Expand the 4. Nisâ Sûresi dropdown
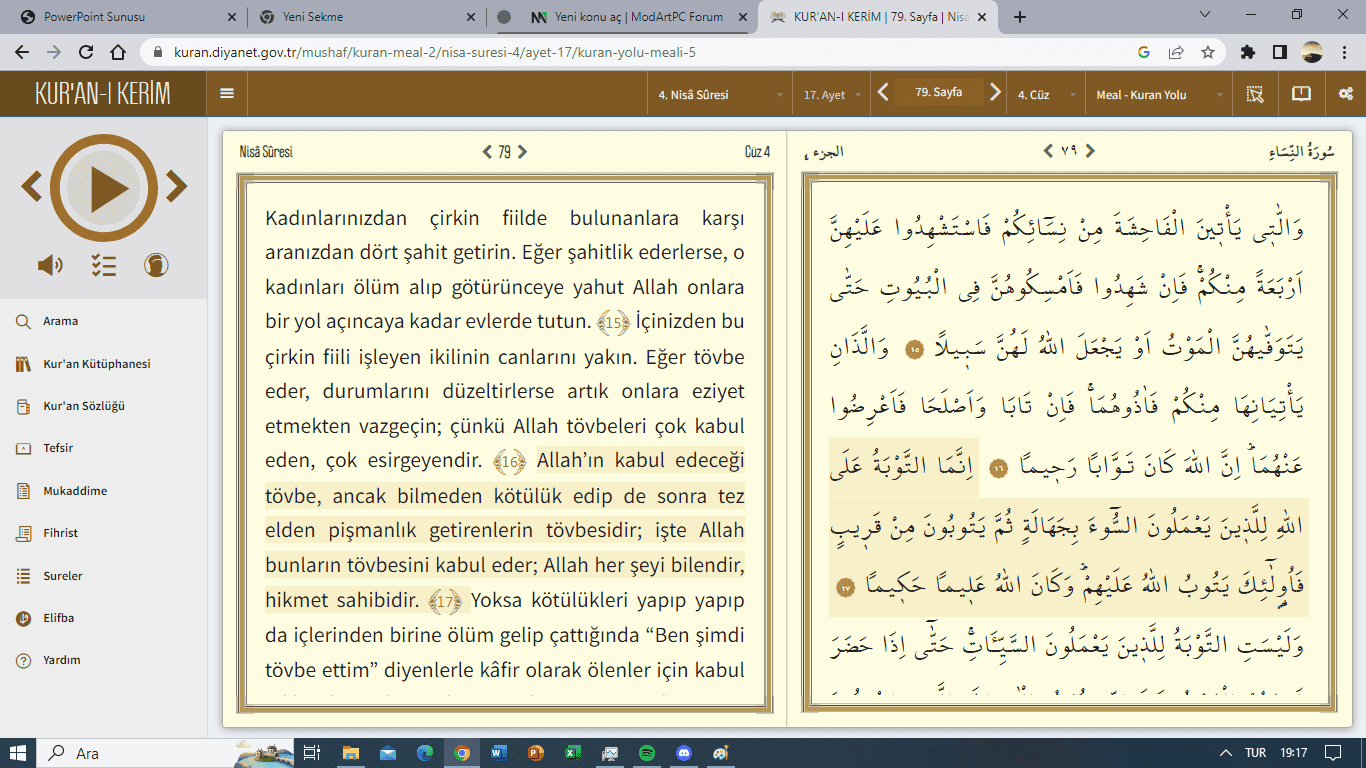 (x=720, y=95)
